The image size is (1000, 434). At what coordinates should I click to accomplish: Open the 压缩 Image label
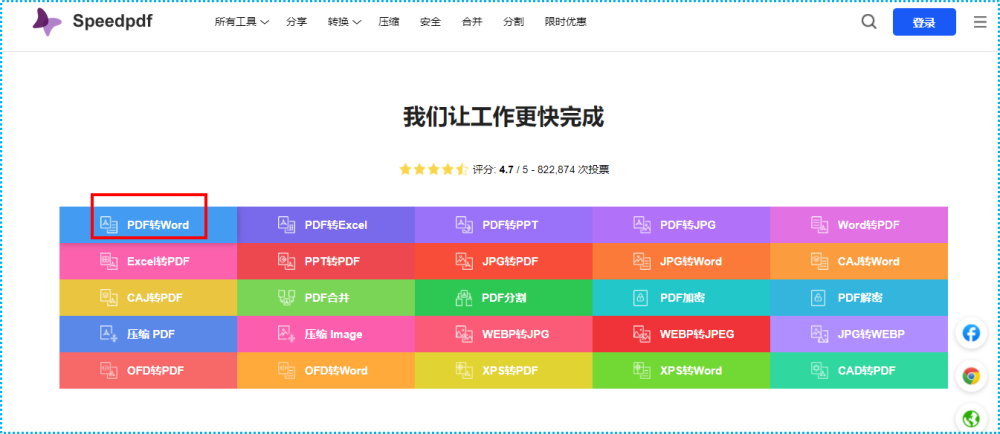point(334,334)
